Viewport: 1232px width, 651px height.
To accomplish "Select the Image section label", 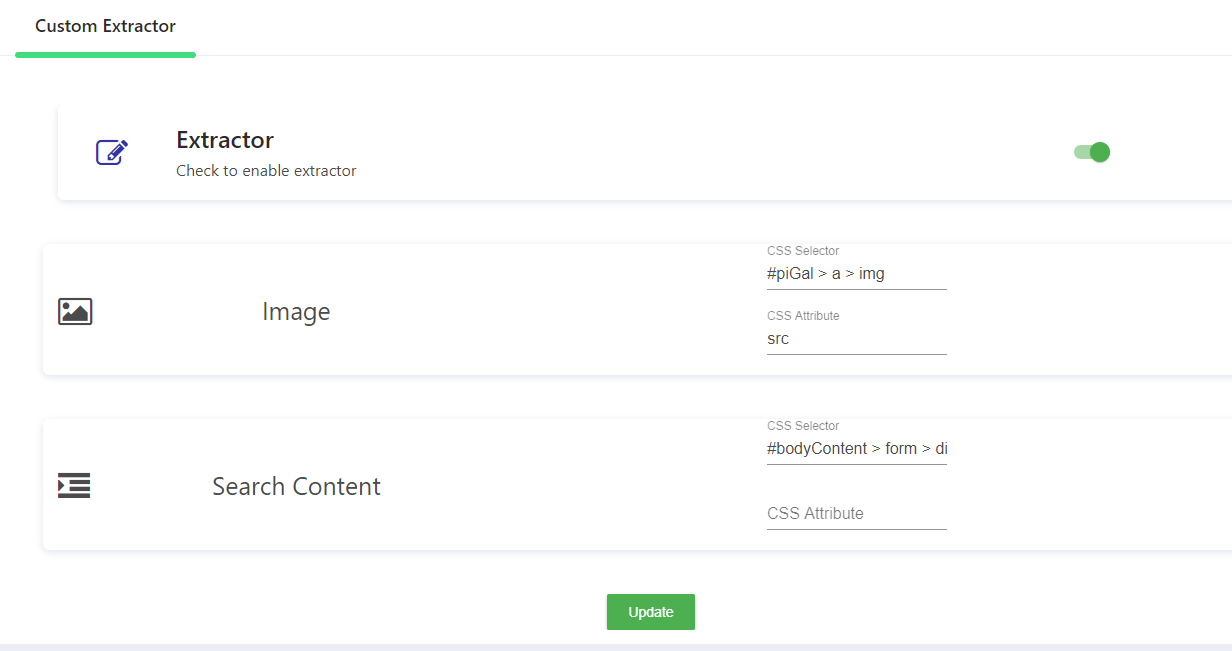I will point(296,312).
